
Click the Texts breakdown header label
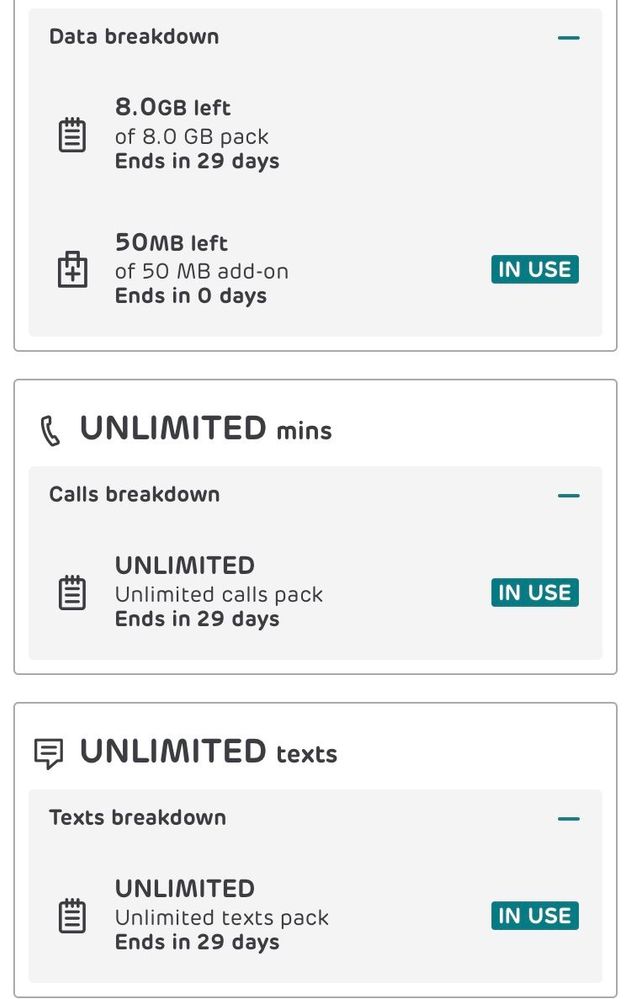coord(137,817)
